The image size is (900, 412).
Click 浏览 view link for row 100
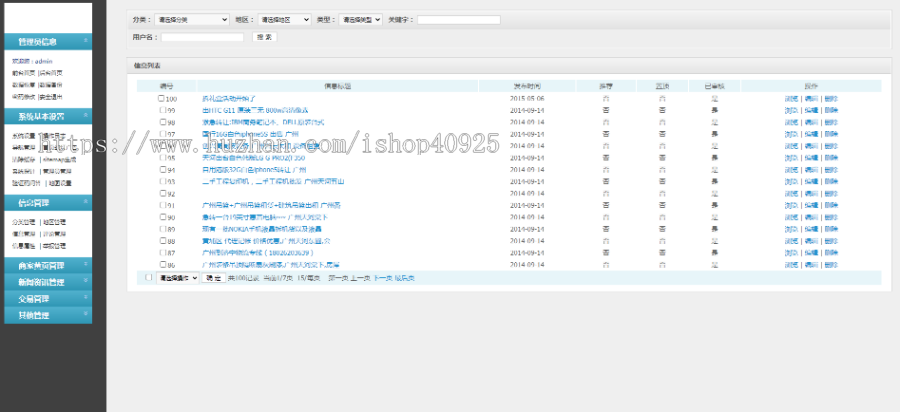click(x=792, y=99)
